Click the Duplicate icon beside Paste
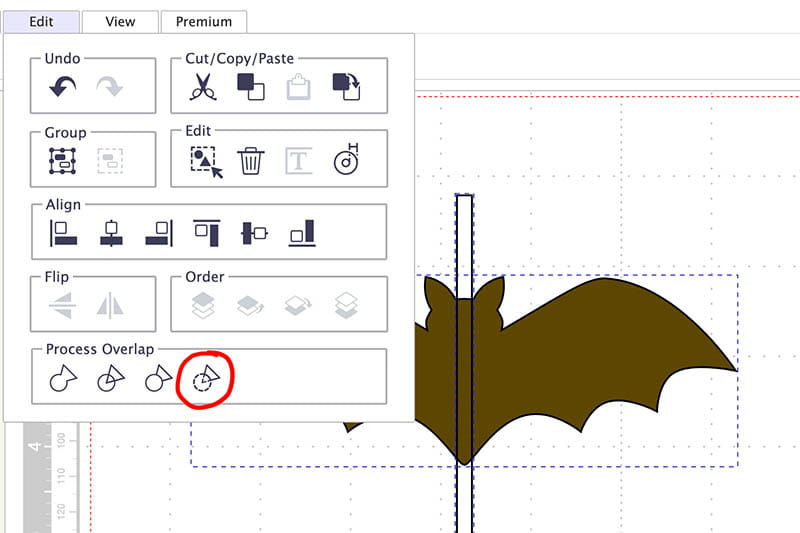 pyautogui.click(x=346, y=88)
